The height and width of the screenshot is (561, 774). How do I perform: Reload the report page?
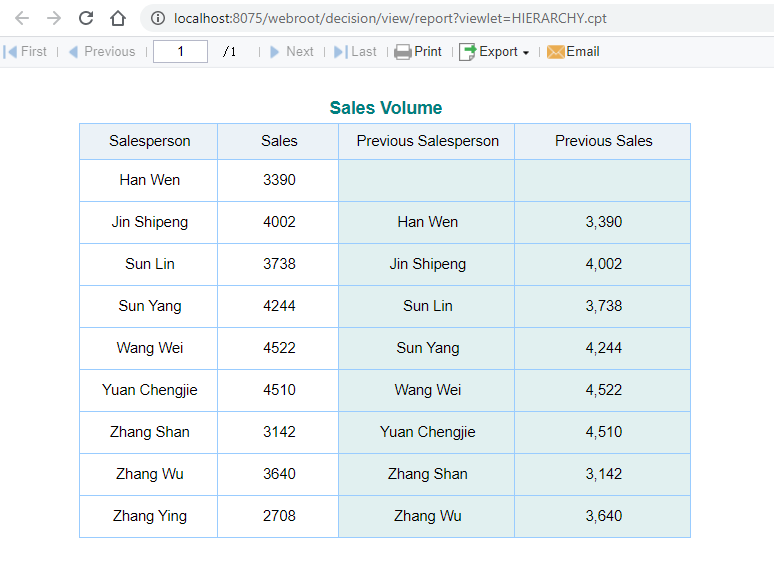coord(86,18)
